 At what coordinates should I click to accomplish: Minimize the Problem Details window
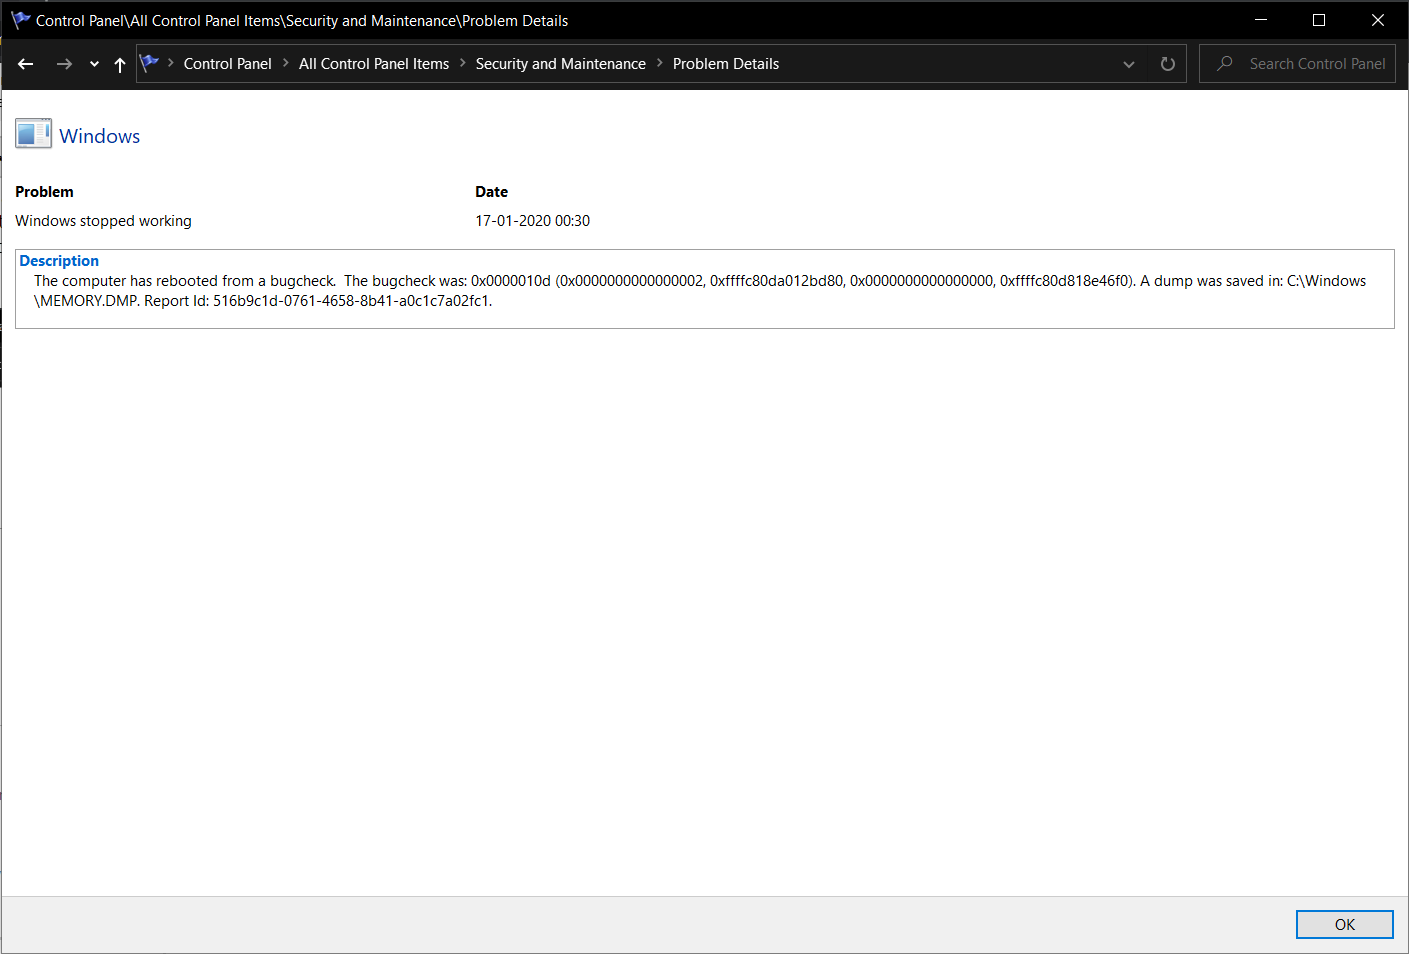[1261, 20]
